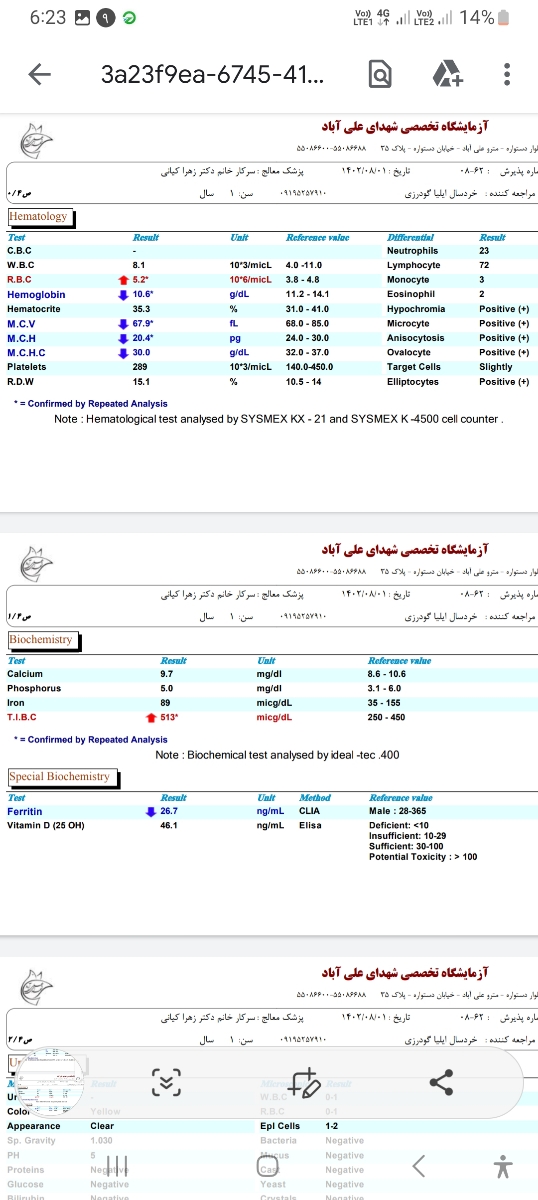Screen dimensions: 538x1200
Task: Tap the Vitamin D result 46.1
Action: (169, 826)
